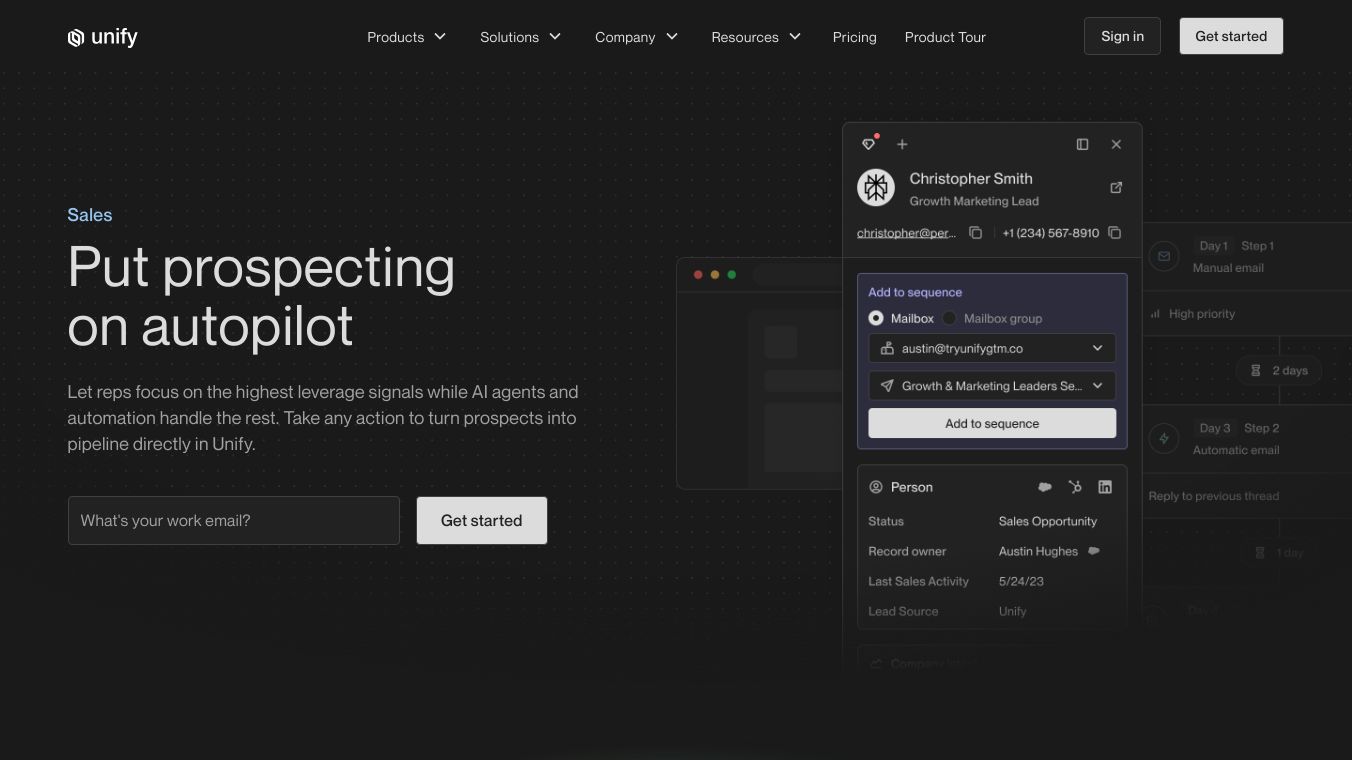Click the Put prospecting on autopilot headline
This screenshot has width=1352, height=760.
coord(261,296)
